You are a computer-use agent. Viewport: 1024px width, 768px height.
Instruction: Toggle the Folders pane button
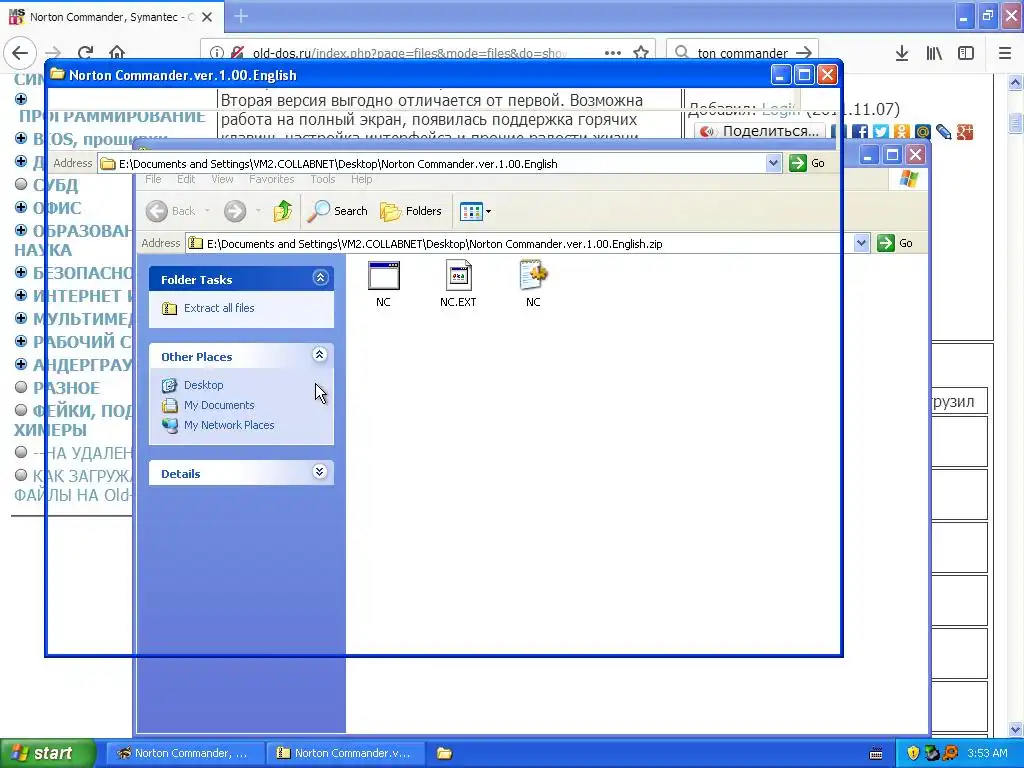[x=411, y=211]
